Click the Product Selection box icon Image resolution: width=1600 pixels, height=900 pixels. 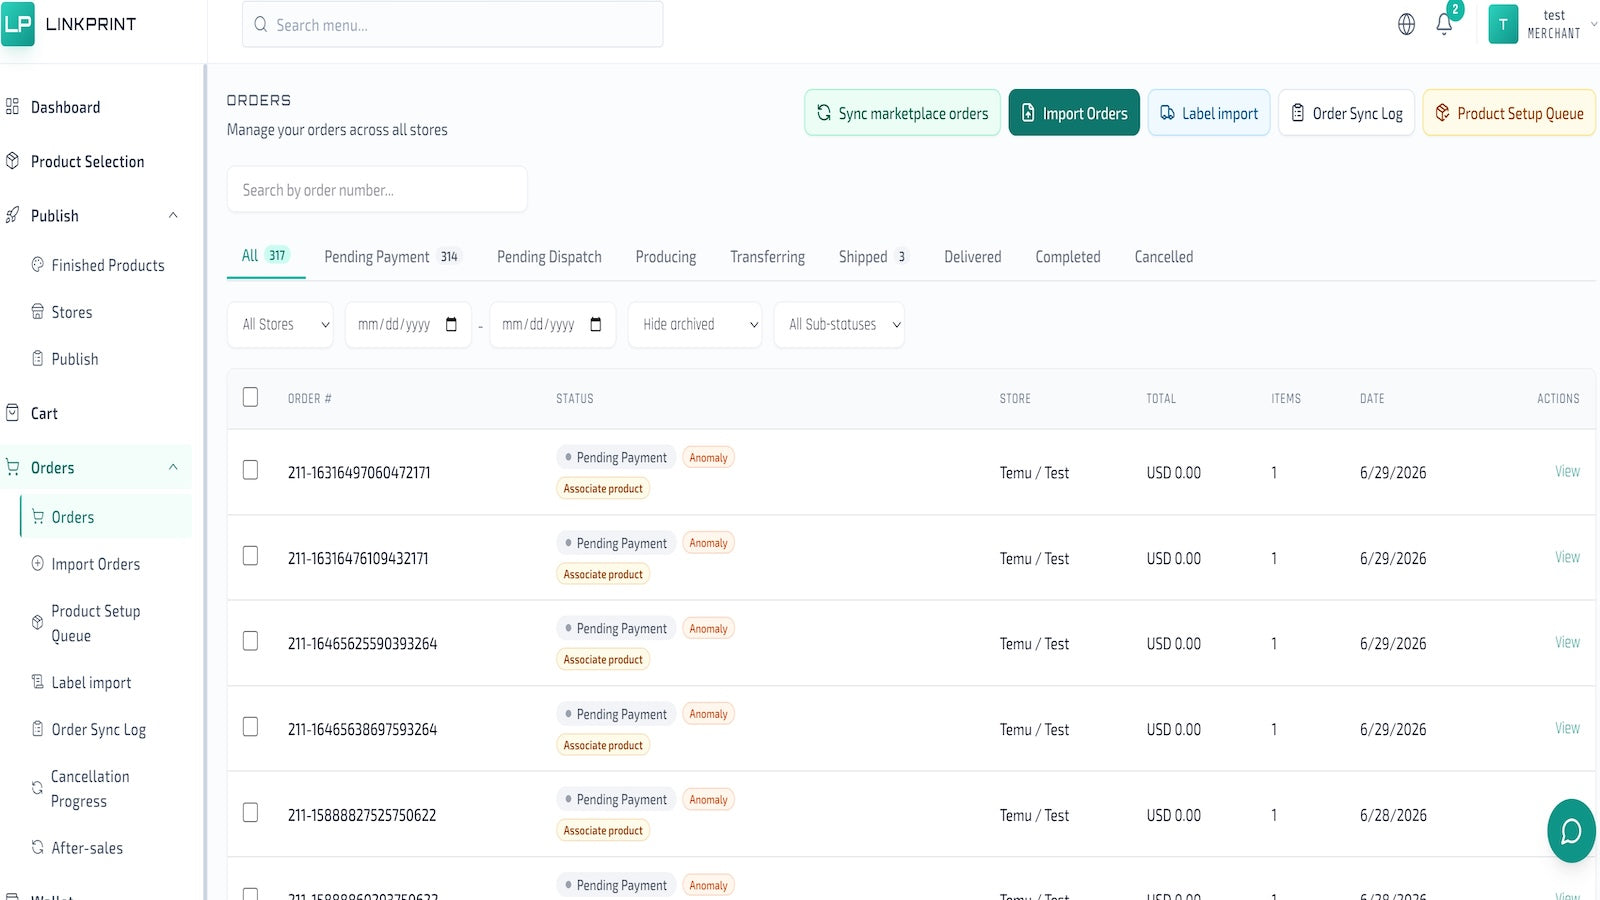tap(12, 161)
